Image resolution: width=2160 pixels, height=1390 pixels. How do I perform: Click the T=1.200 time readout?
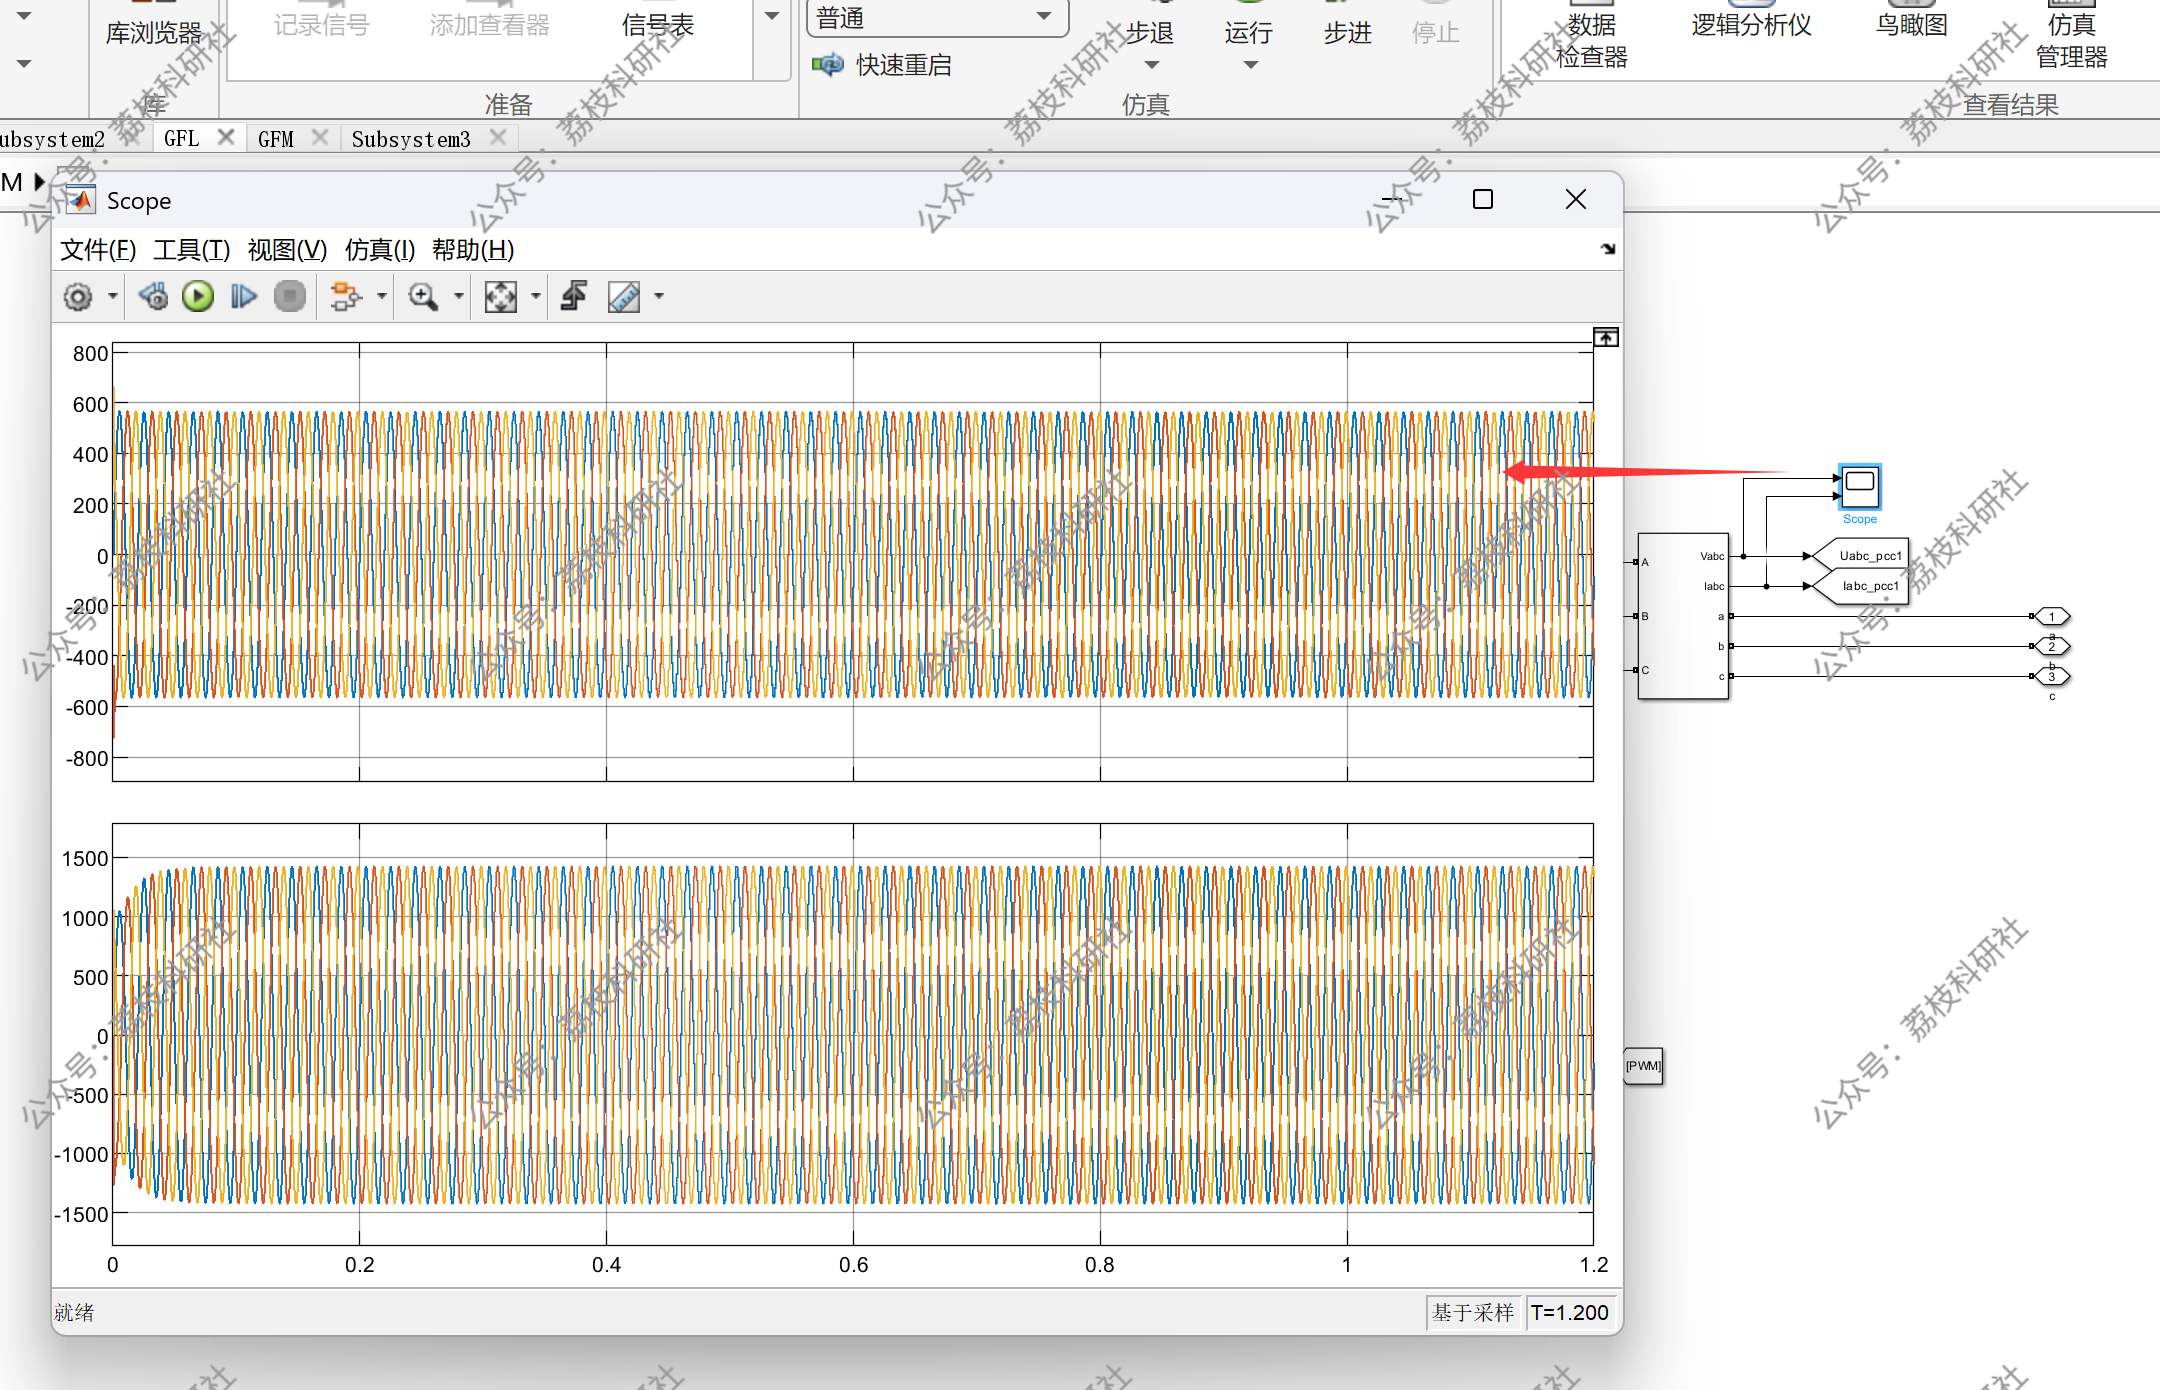coord(1570,1312)
